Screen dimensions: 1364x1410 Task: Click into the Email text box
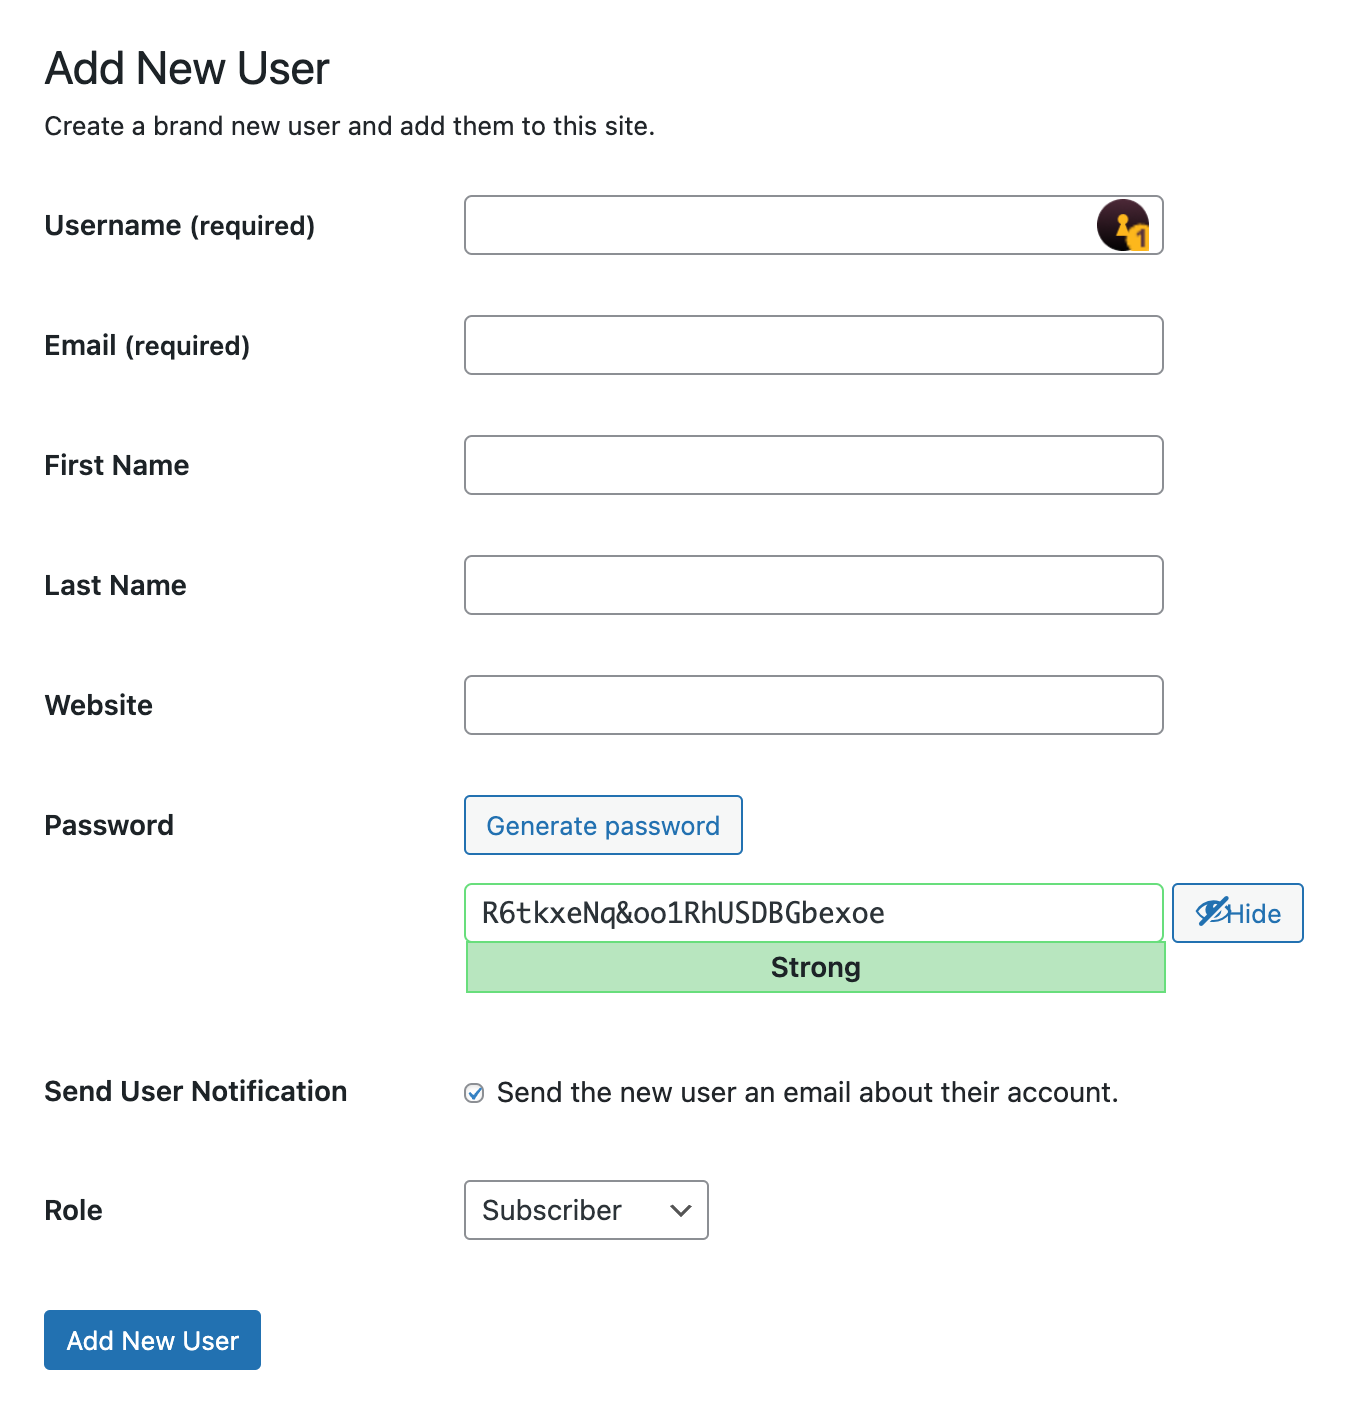coord(813,345)
